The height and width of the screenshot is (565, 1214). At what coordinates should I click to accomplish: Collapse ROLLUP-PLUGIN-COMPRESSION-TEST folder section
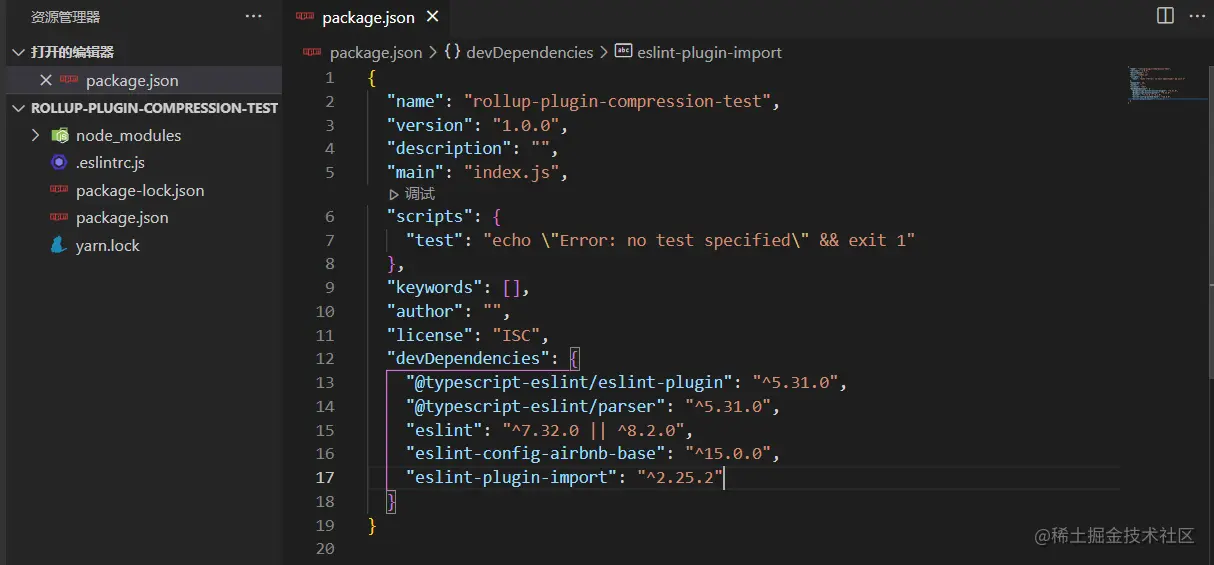(18, 108)
